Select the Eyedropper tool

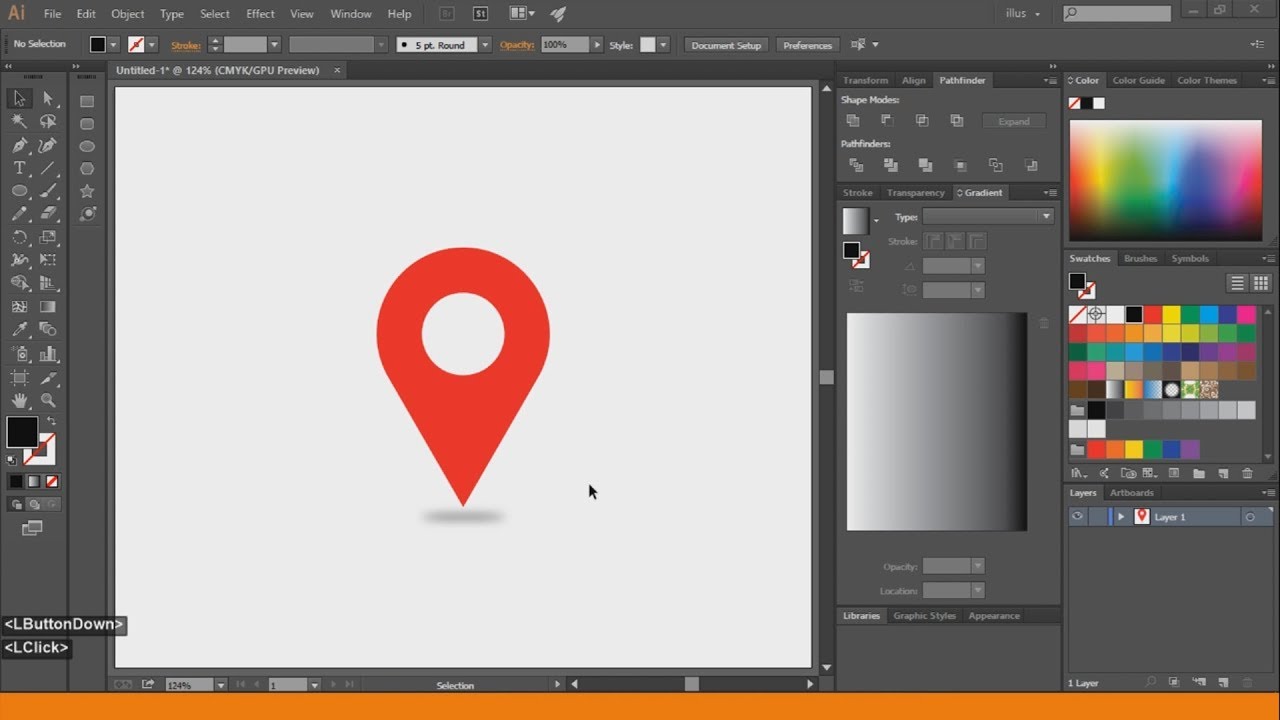[19, 329]
